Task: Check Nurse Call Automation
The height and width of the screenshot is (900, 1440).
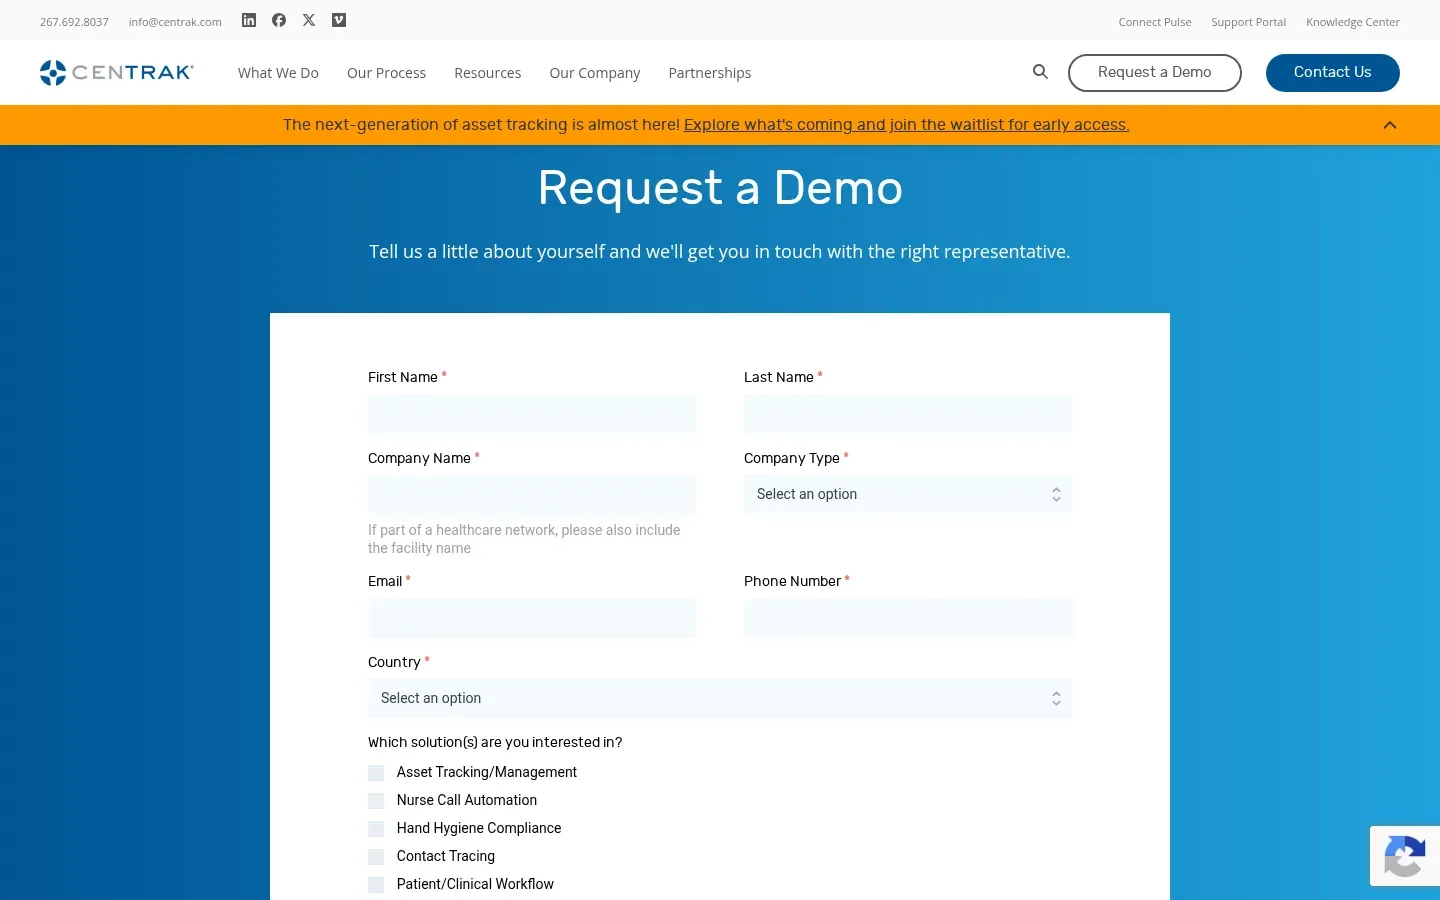Action: (x=376, y=801)
